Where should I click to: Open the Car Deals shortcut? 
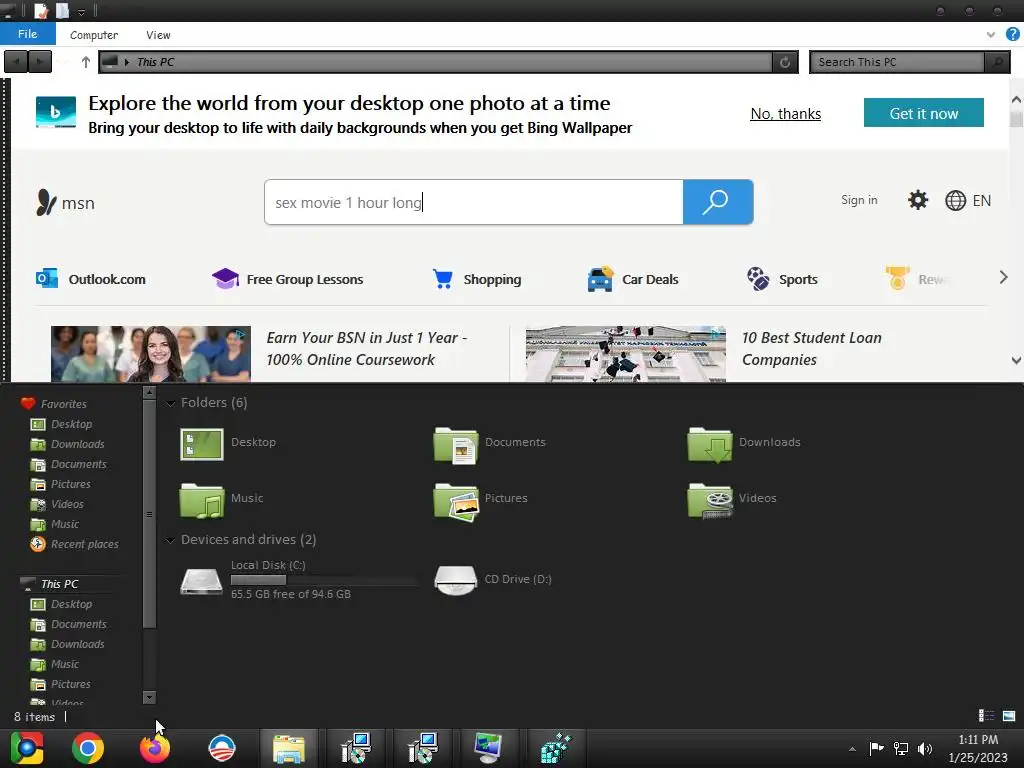coord(633,279)
